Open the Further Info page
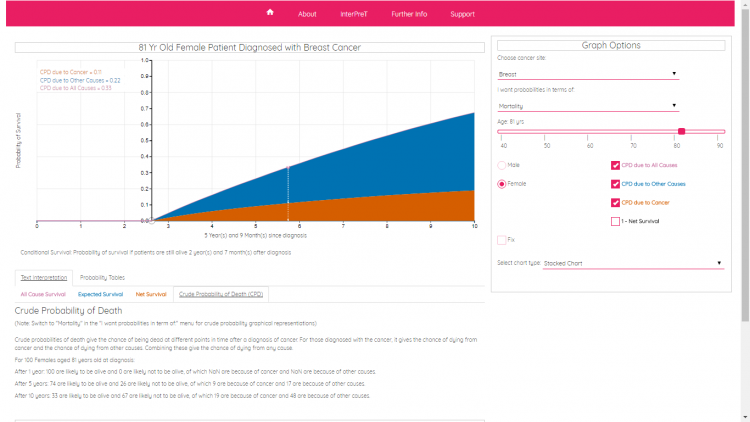This screenshot has width=750, height=422. [409, 14]
